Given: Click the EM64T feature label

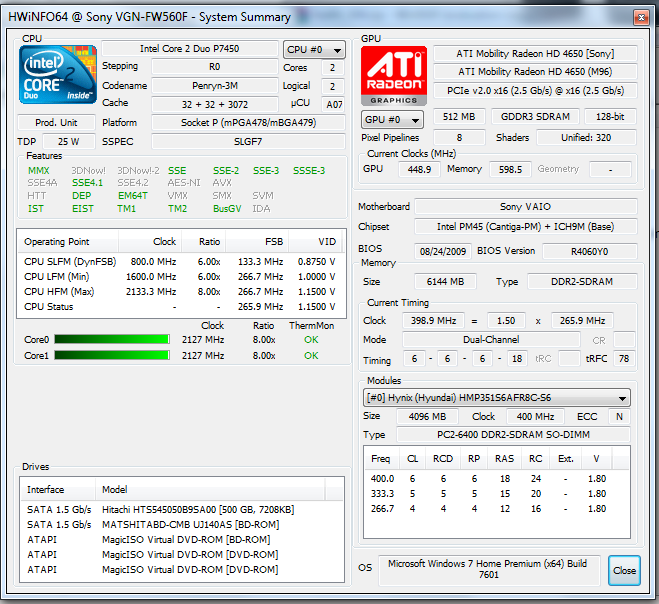Looking at the screenshot, I should click(133, 196).
